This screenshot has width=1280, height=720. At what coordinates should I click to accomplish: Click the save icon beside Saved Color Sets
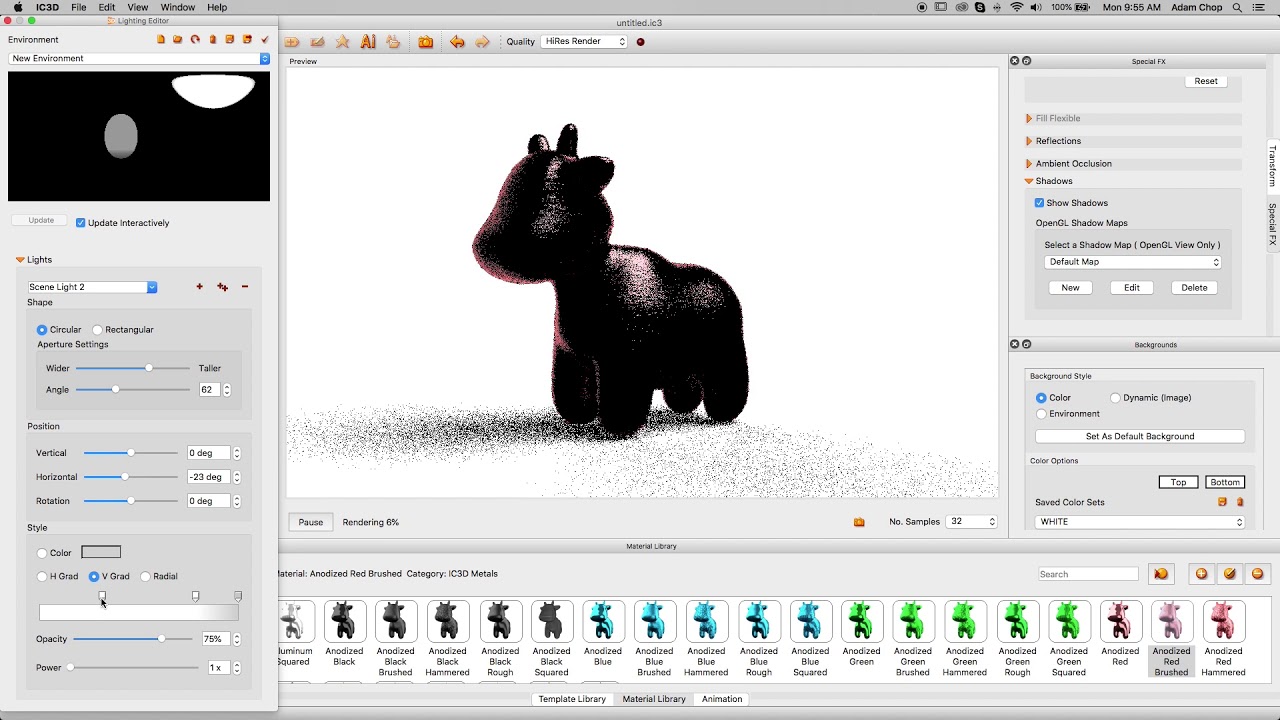click(x=1222, y=502)
